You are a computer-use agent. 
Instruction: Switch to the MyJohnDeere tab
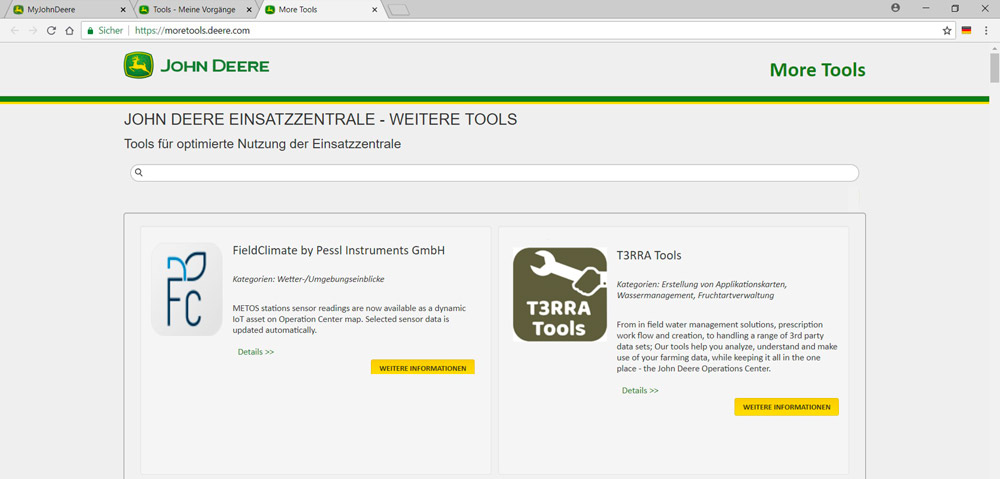66,10
